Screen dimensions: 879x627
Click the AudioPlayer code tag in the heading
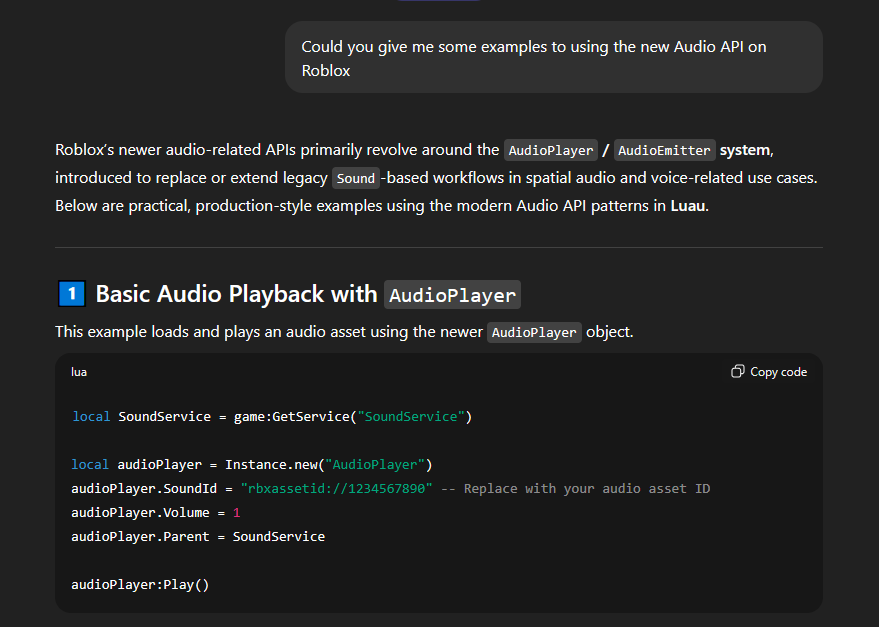(452, 295)
